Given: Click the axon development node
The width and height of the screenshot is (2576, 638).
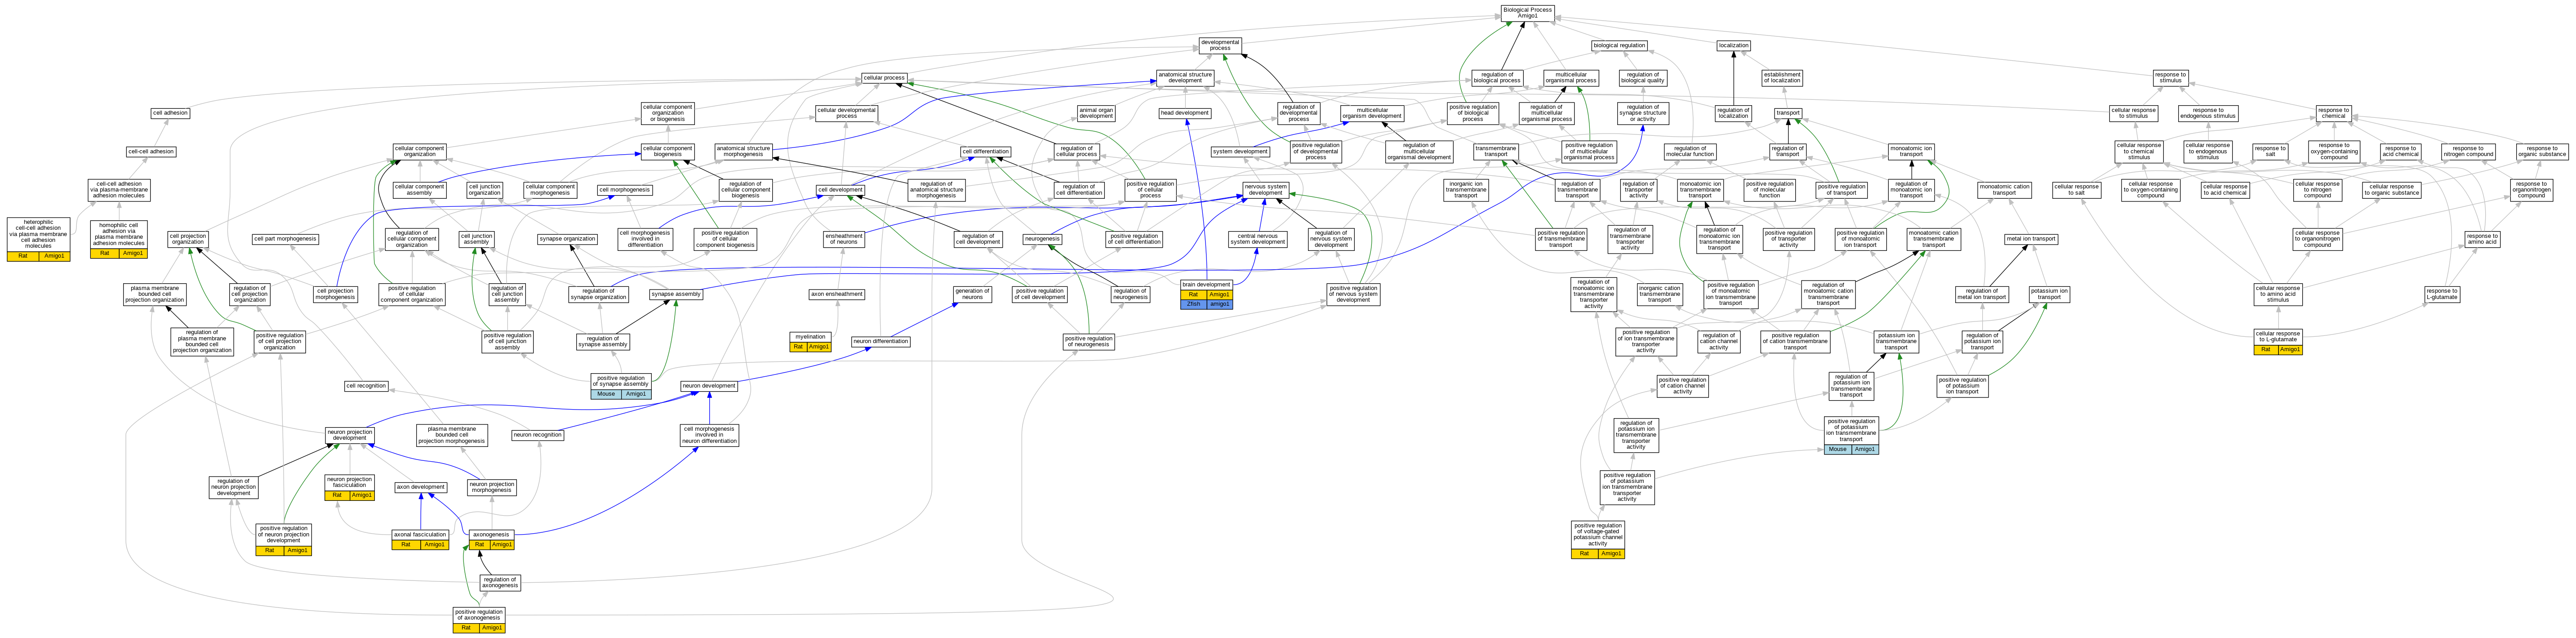Looking at the screenshot, I should click(x=420, y=487).
